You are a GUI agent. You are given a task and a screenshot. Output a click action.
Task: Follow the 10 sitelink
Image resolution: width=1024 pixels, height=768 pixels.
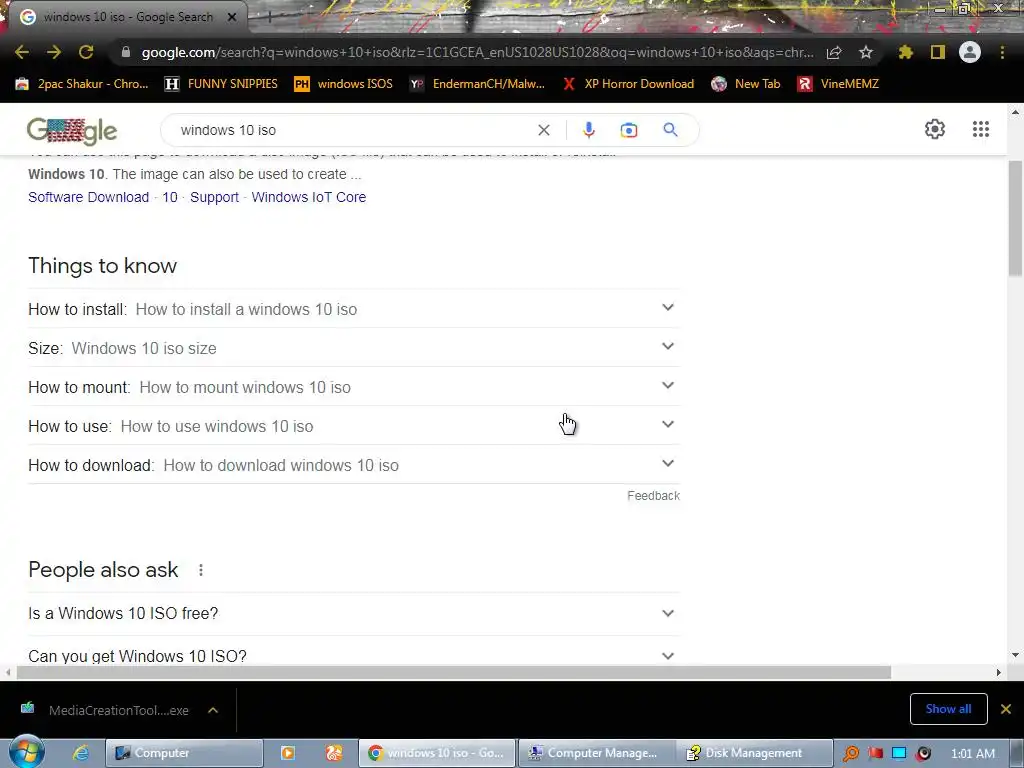click(170, 197)
